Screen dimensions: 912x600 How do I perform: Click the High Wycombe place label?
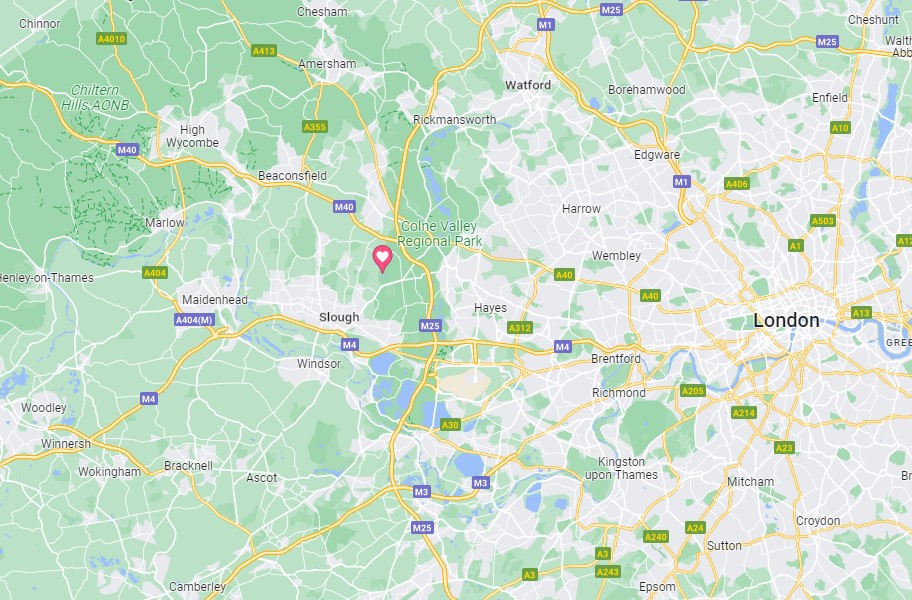pyautogui.click(x=193, y=136)
